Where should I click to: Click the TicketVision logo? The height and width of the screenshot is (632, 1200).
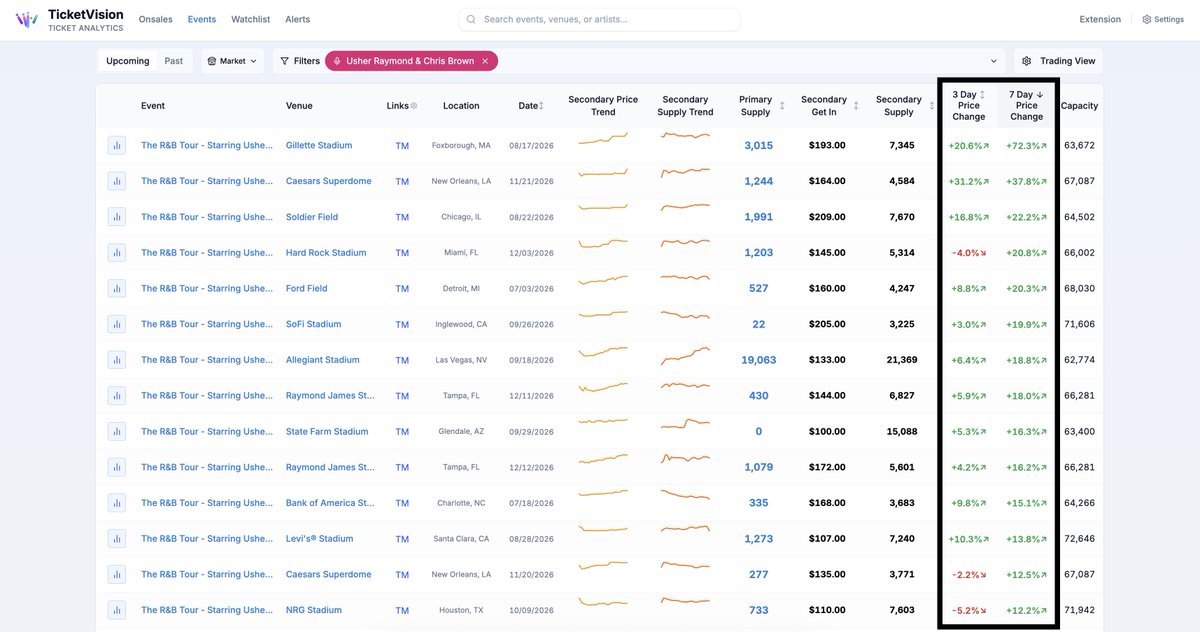coord(70,19)
